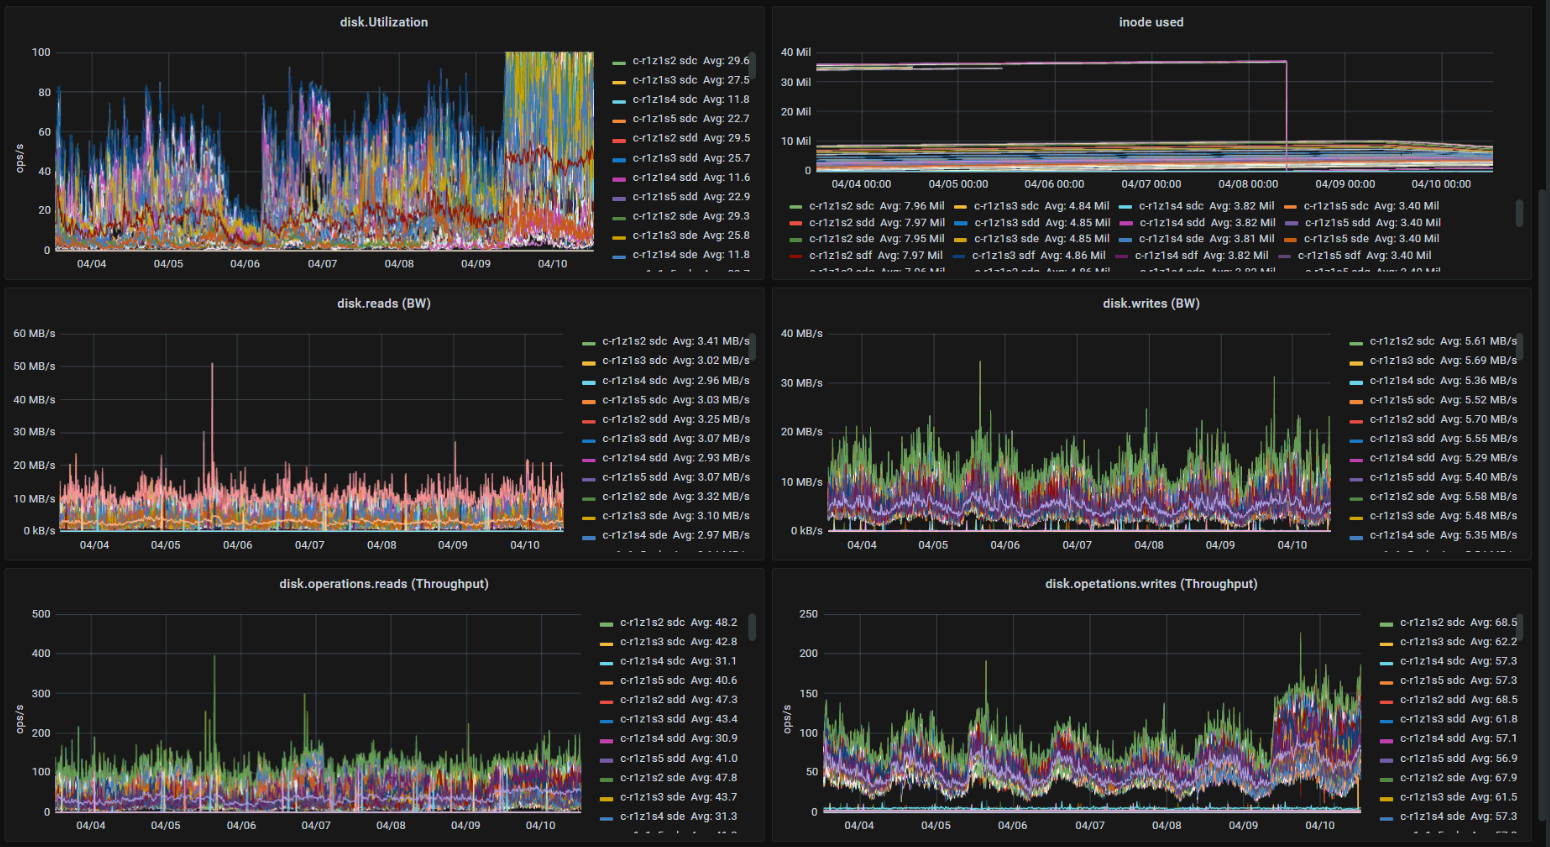Click orange swatch for c-r1z1s5 sdc in inode used
The width and height of the screenshot is (1550, 847).
click(1290, 207)
